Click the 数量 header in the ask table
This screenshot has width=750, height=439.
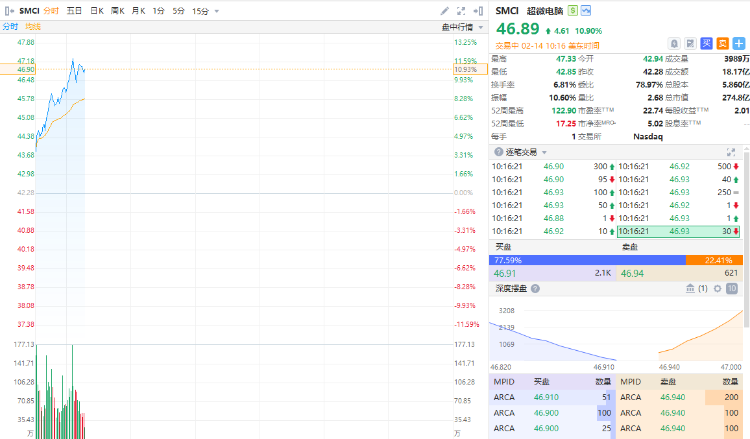pyautogui.click(x=730, y=382)
